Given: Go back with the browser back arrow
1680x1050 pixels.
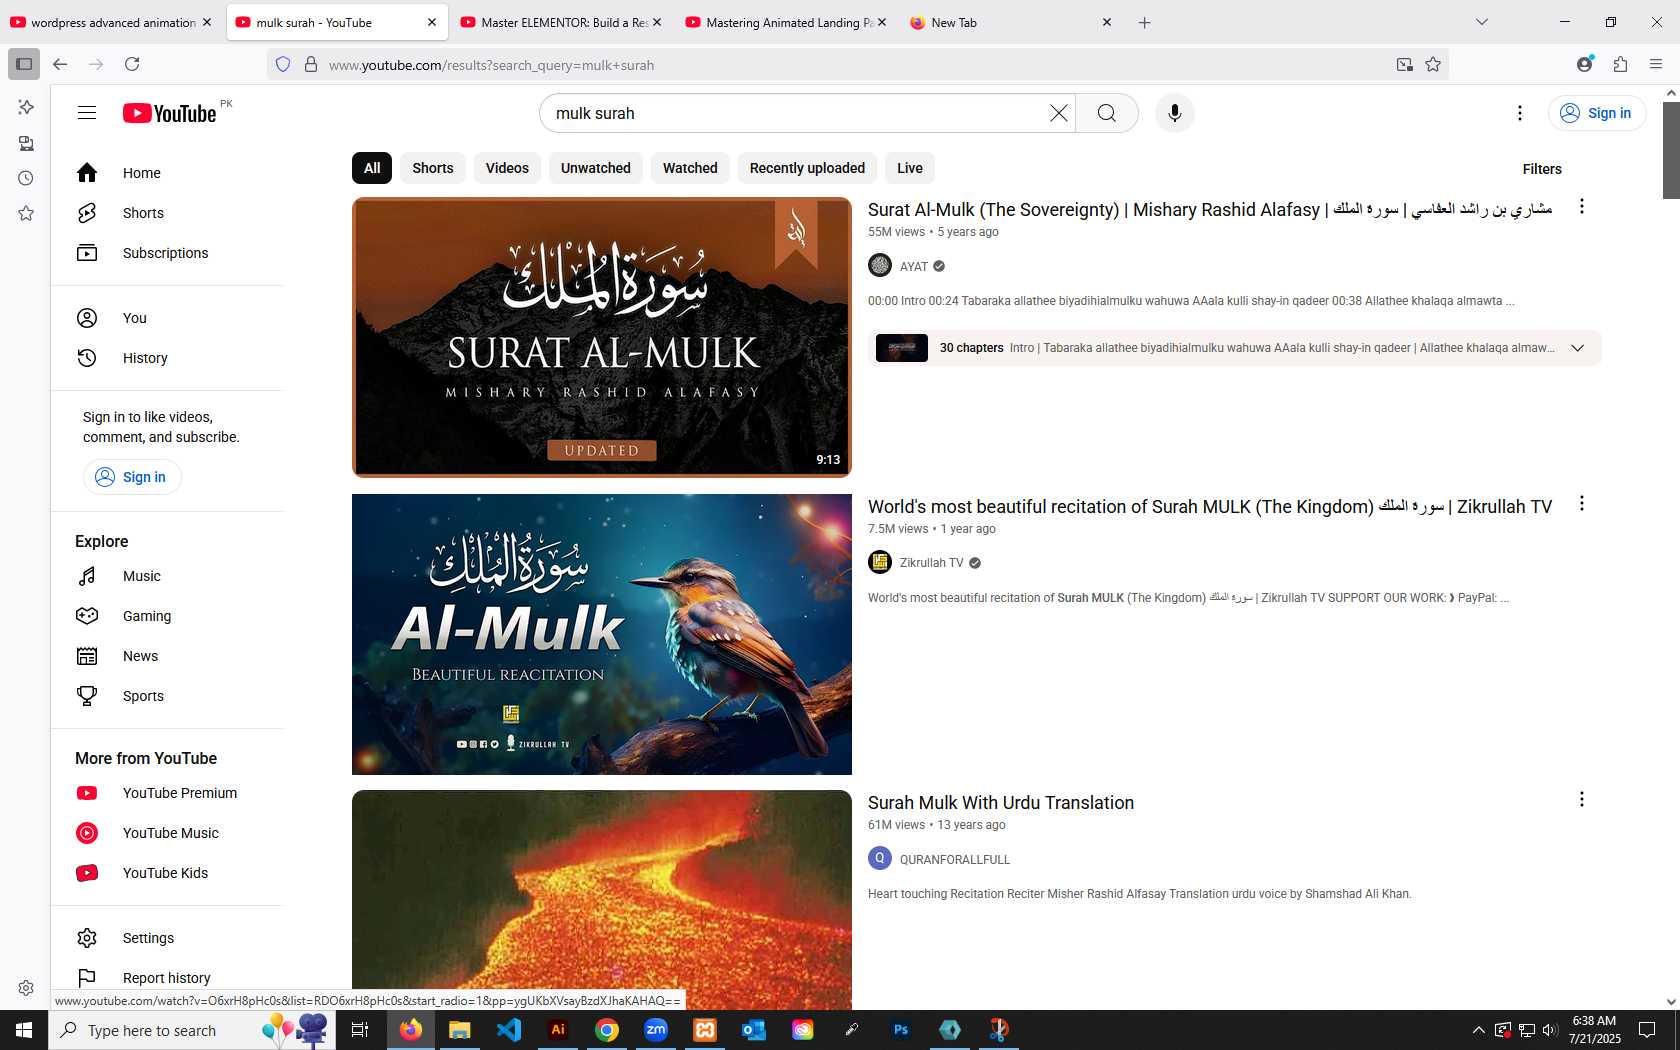Looking at the screenshot, I should 60,64.
